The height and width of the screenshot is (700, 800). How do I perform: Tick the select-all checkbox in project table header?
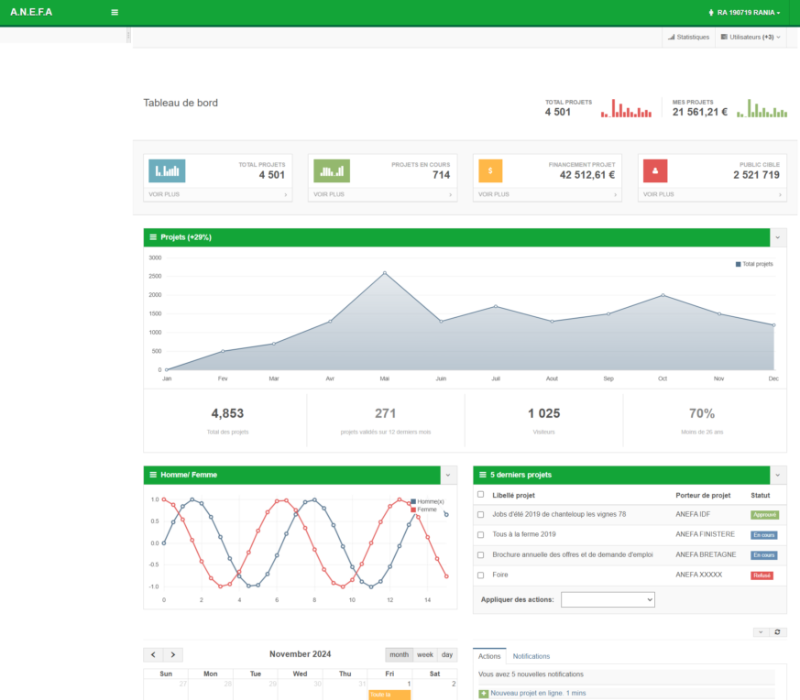(x=481, y=494)
